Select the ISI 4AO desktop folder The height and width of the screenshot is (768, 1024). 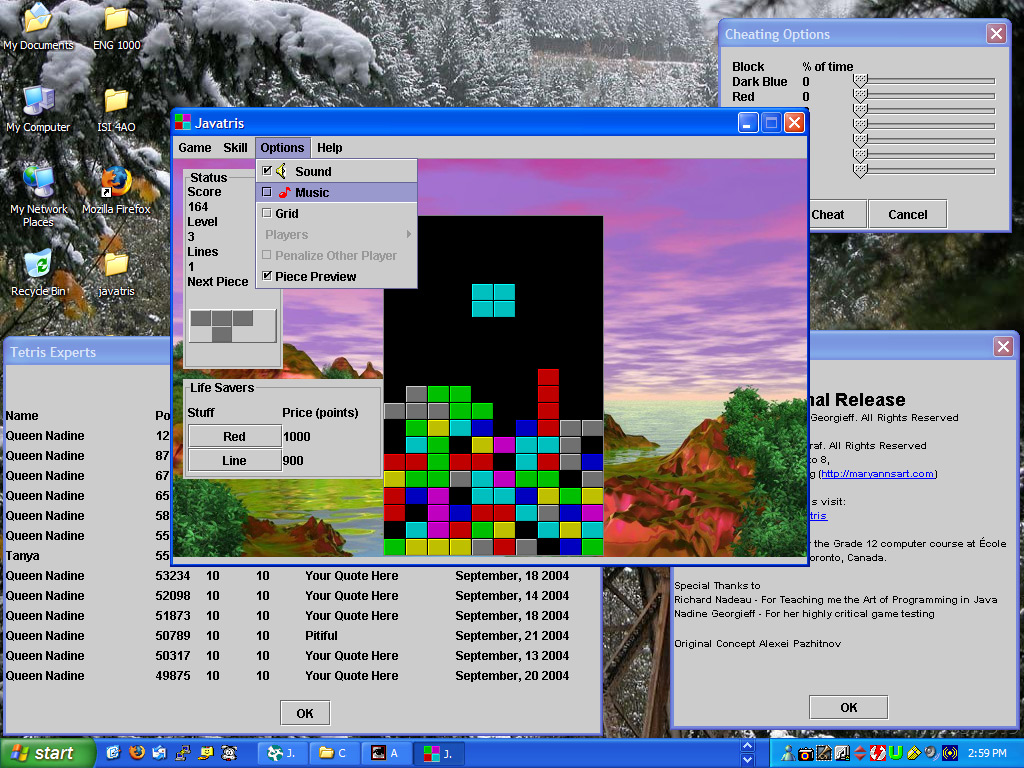[x=116, y=109]
